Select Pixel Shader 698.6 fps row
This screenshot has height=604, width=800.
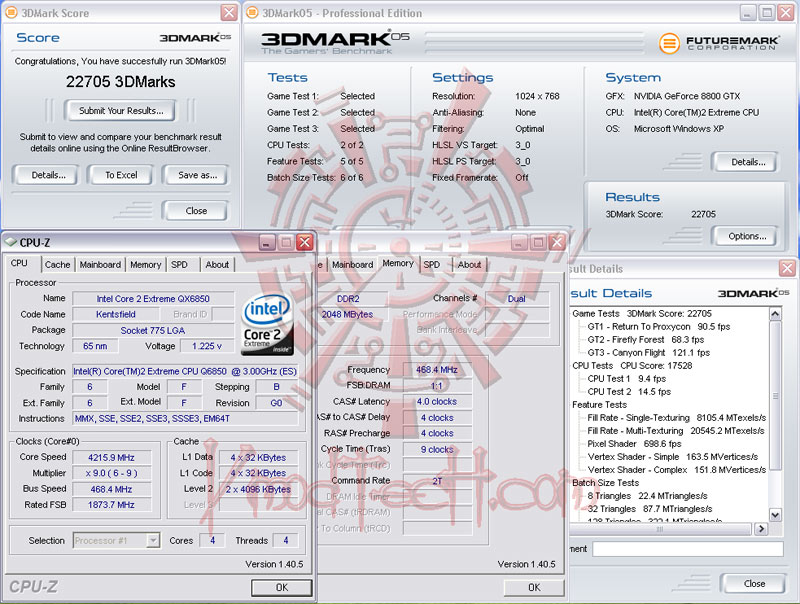pyautogui.click(x=634, y=444)
